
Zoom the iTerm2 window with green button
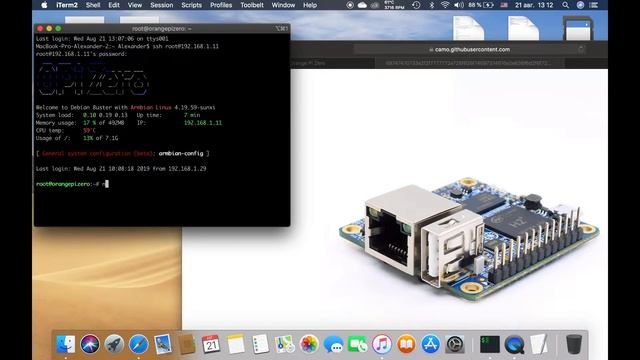pyautogui.click(x=58, y=29)
